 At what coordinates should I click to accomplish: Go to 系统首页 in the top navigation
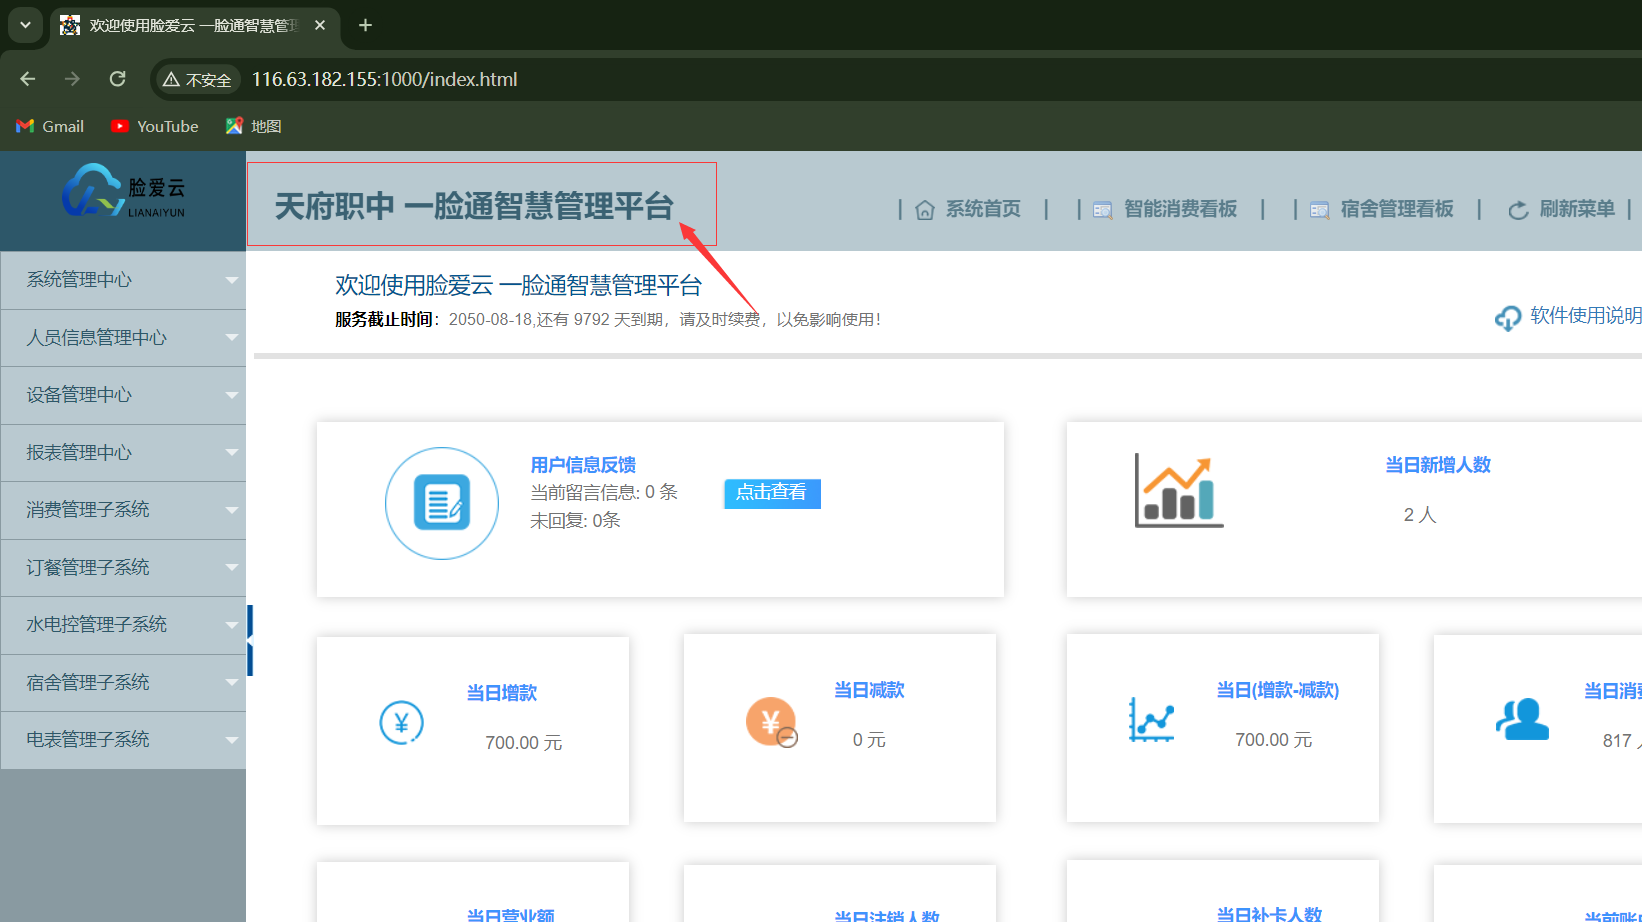[983, 209]
